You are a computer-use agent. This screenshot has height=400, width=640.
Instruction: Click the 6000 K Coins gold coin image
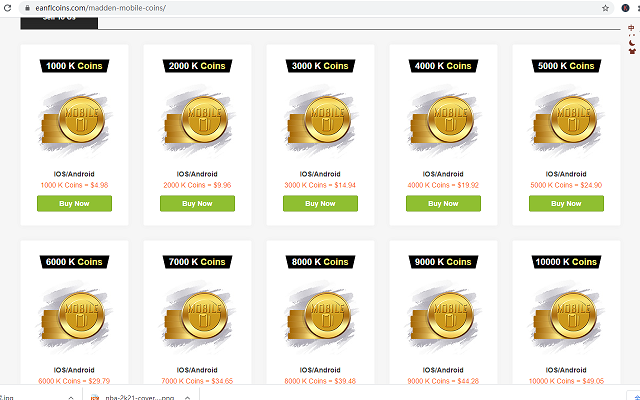pos(74,316)
